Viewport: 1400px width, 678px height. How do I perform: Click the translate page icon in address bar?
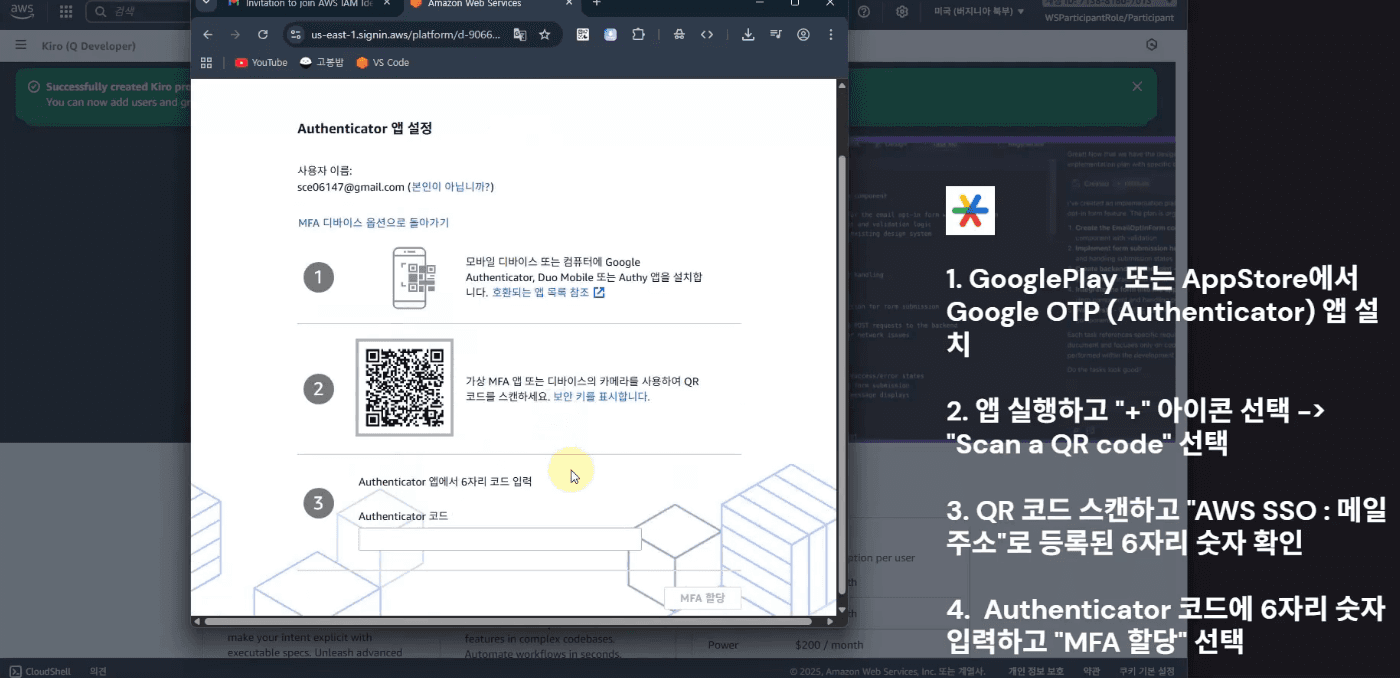[520, 34]
